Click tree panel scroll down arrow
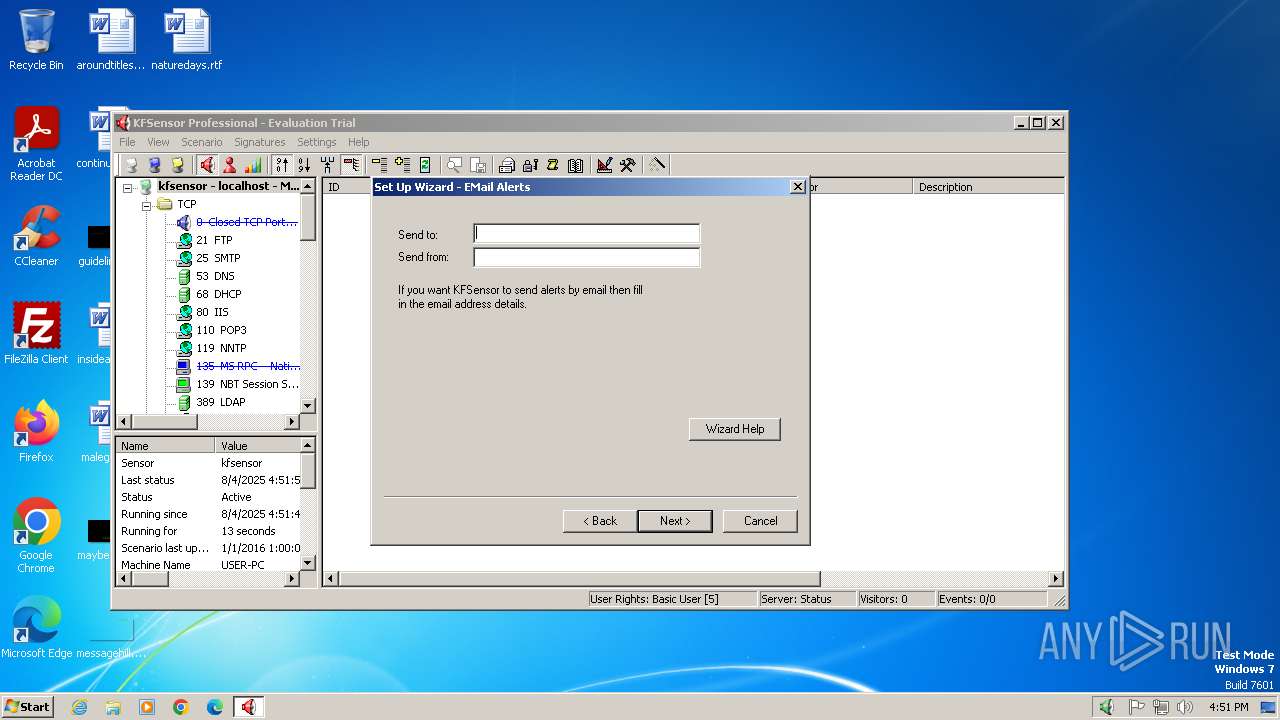 (x=308, y=405)
